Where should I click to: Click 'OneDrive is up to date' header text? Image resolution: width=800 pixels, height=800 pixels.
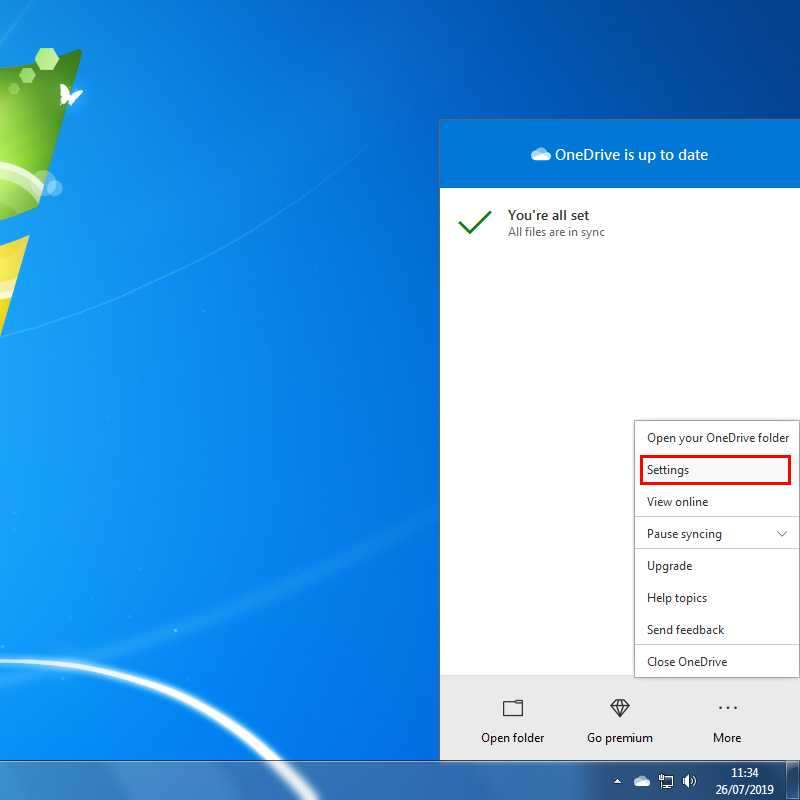(631, 155)
